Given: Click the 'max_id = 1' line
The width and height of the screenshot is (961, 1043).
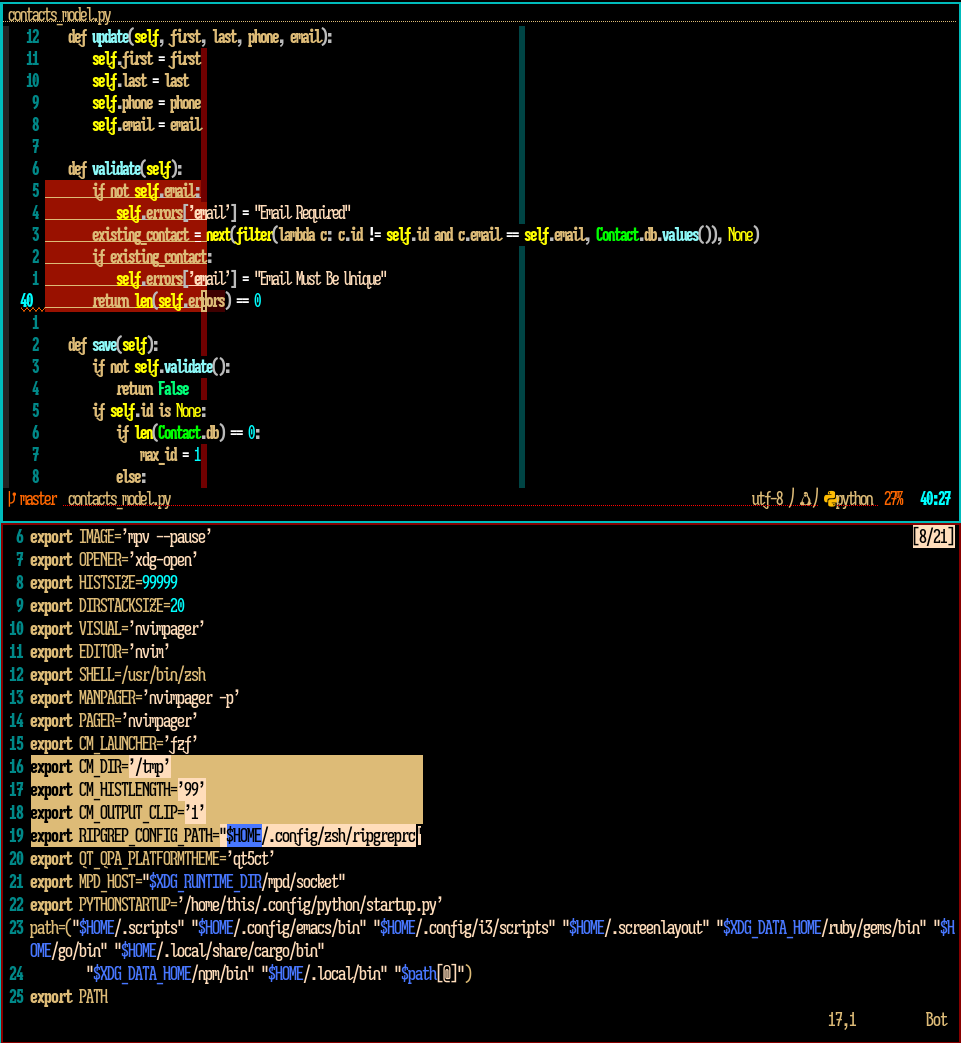Looking at the screenshot, I should pyautogui.click(x=170, y=455).
